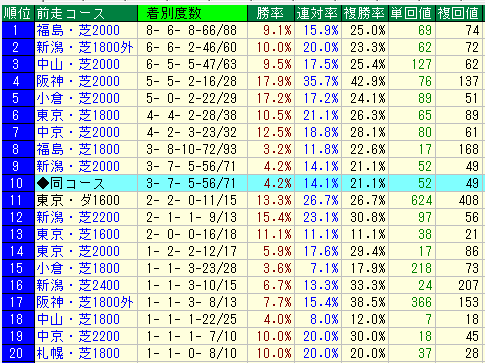Open the 中山・芝1800 course link
The height and width of the screenshot is (363, 485).
tap(78, 320)
